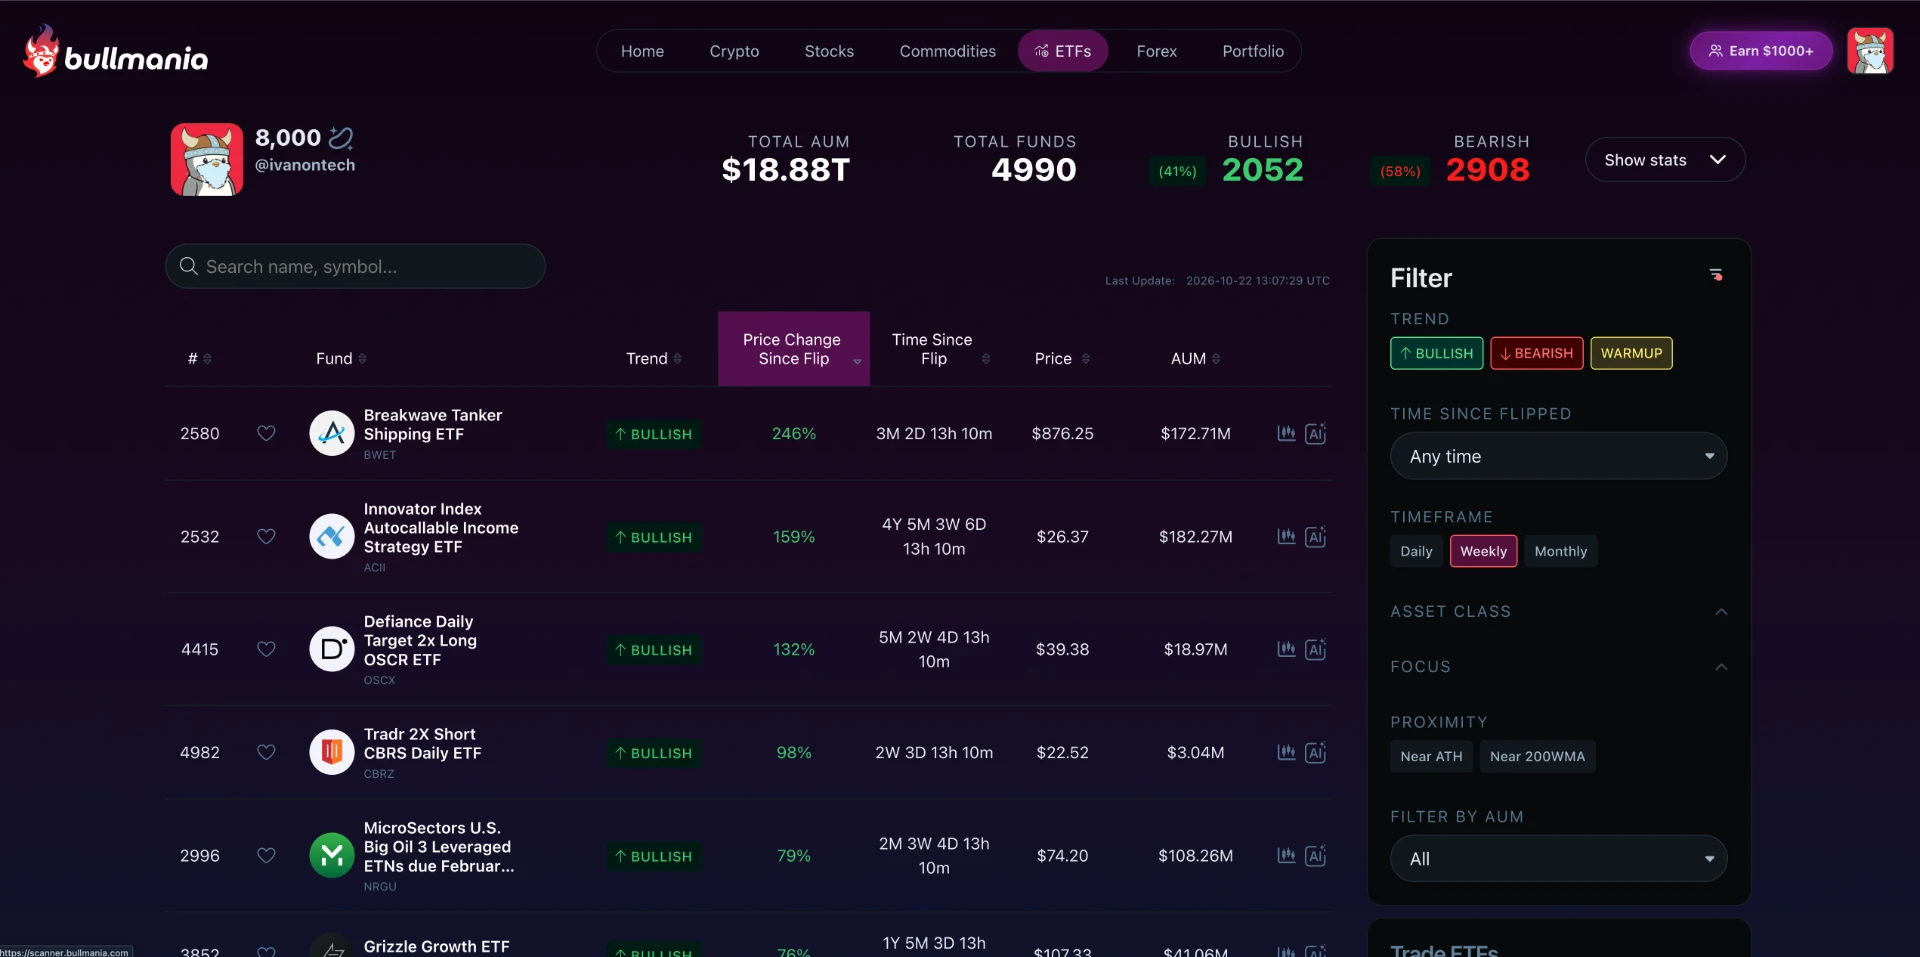Open chart icon for Tradr CBRZ row
This screenshot has height=957, width=1920.
pos(1286,752)
